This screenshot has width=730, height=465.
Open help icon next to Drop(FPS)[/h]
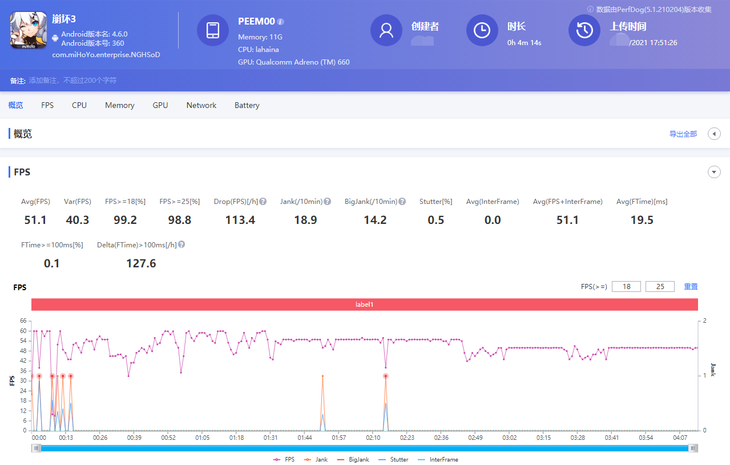tap(262, 202)
